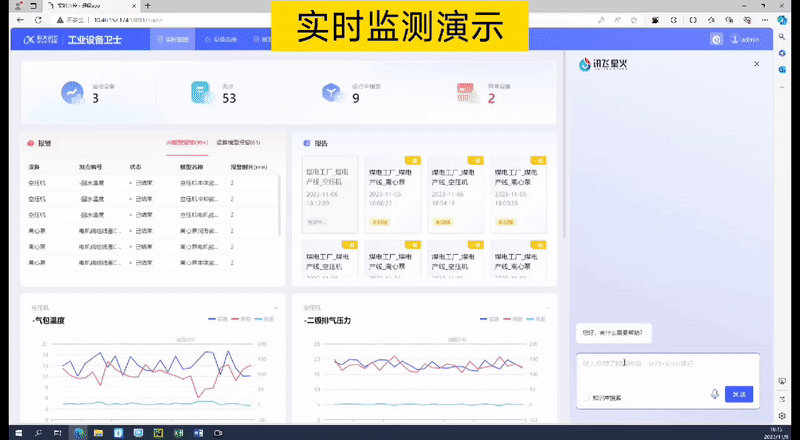
Task: Click the abnormal devices icon showing 2
Action: click(467, 93)
